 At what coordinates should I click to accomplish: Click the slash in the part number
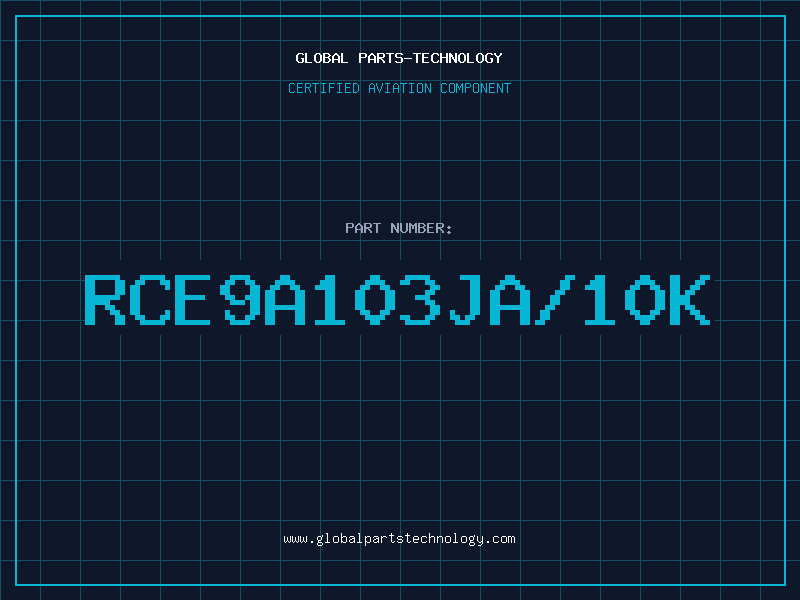pyautogui.click(x=555, y=299)
